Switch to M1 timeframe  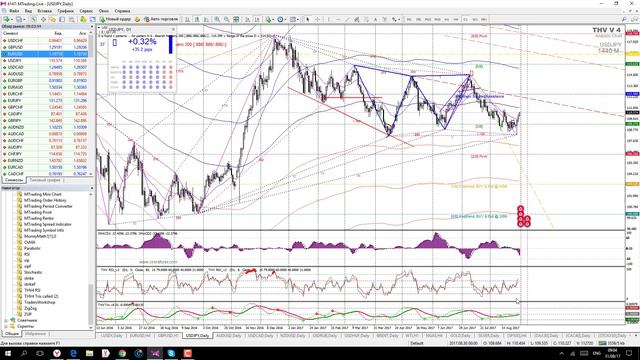coord(409,19)
